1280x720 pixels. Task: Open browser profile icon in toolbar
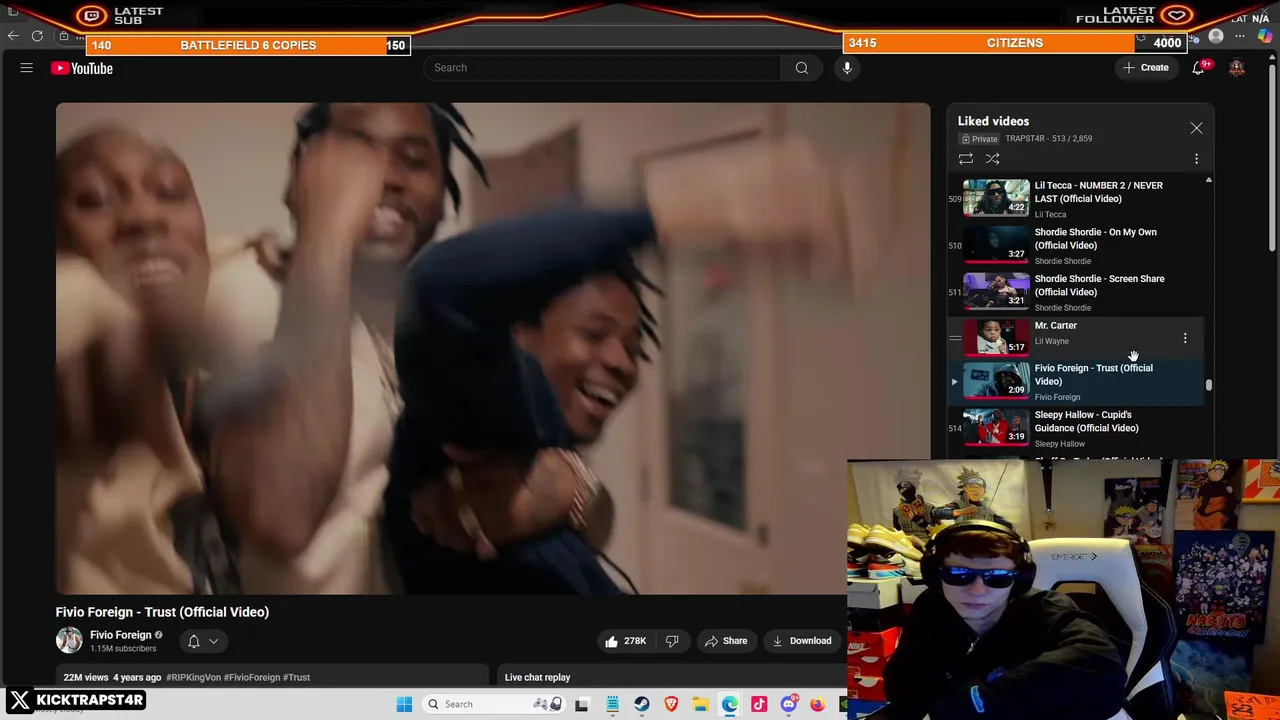click(x=1216, y=36)
